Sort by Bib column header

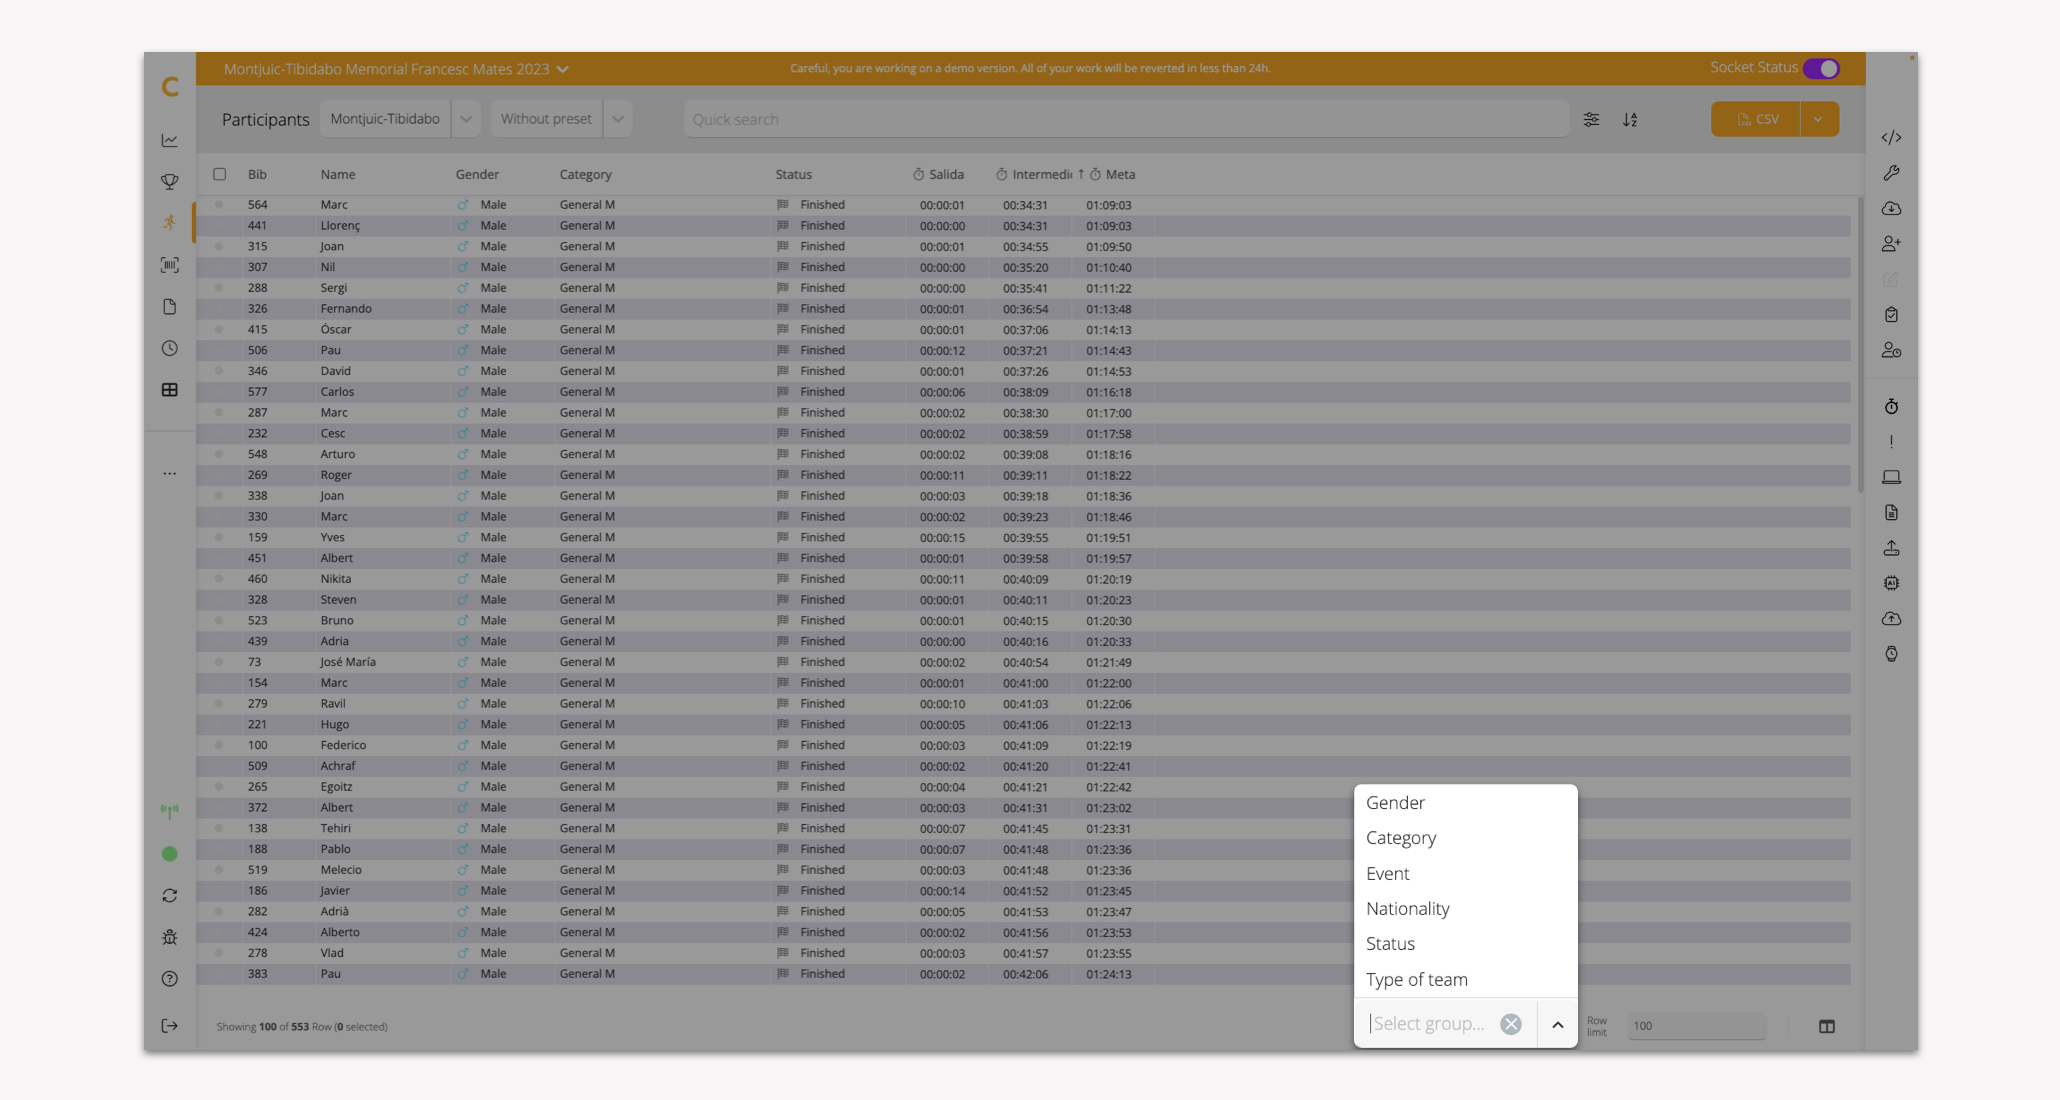257,174
